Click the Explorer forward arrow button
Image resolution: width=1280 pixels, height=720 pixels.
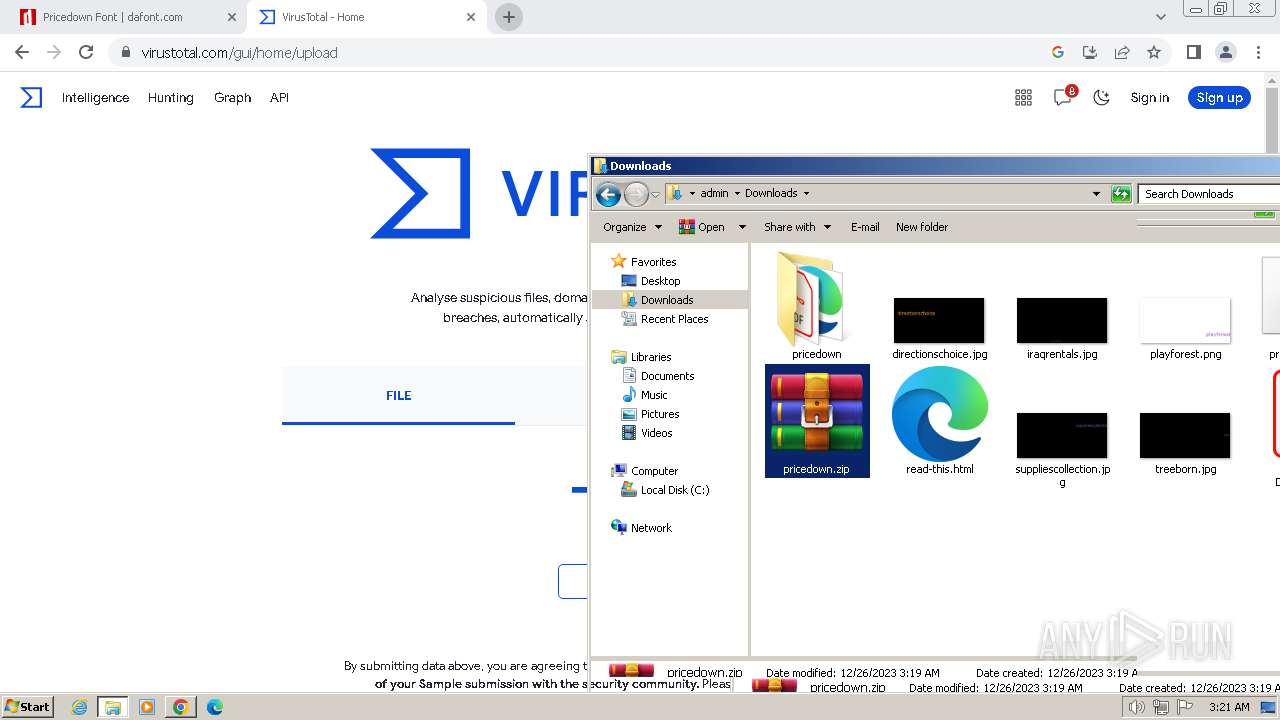pos(636,194)
